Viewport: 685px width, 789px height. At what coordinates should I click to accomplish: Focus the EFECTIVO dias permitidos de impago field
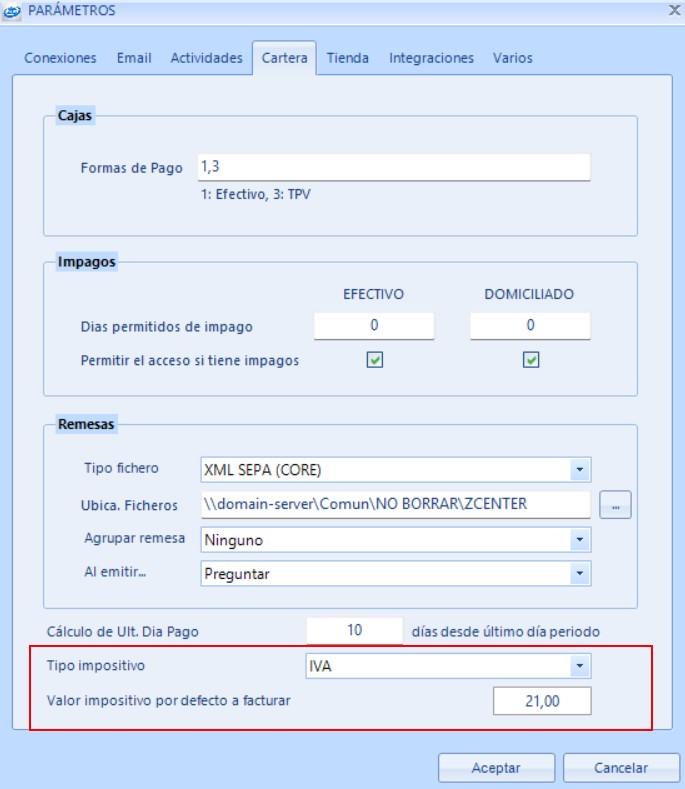374,326
